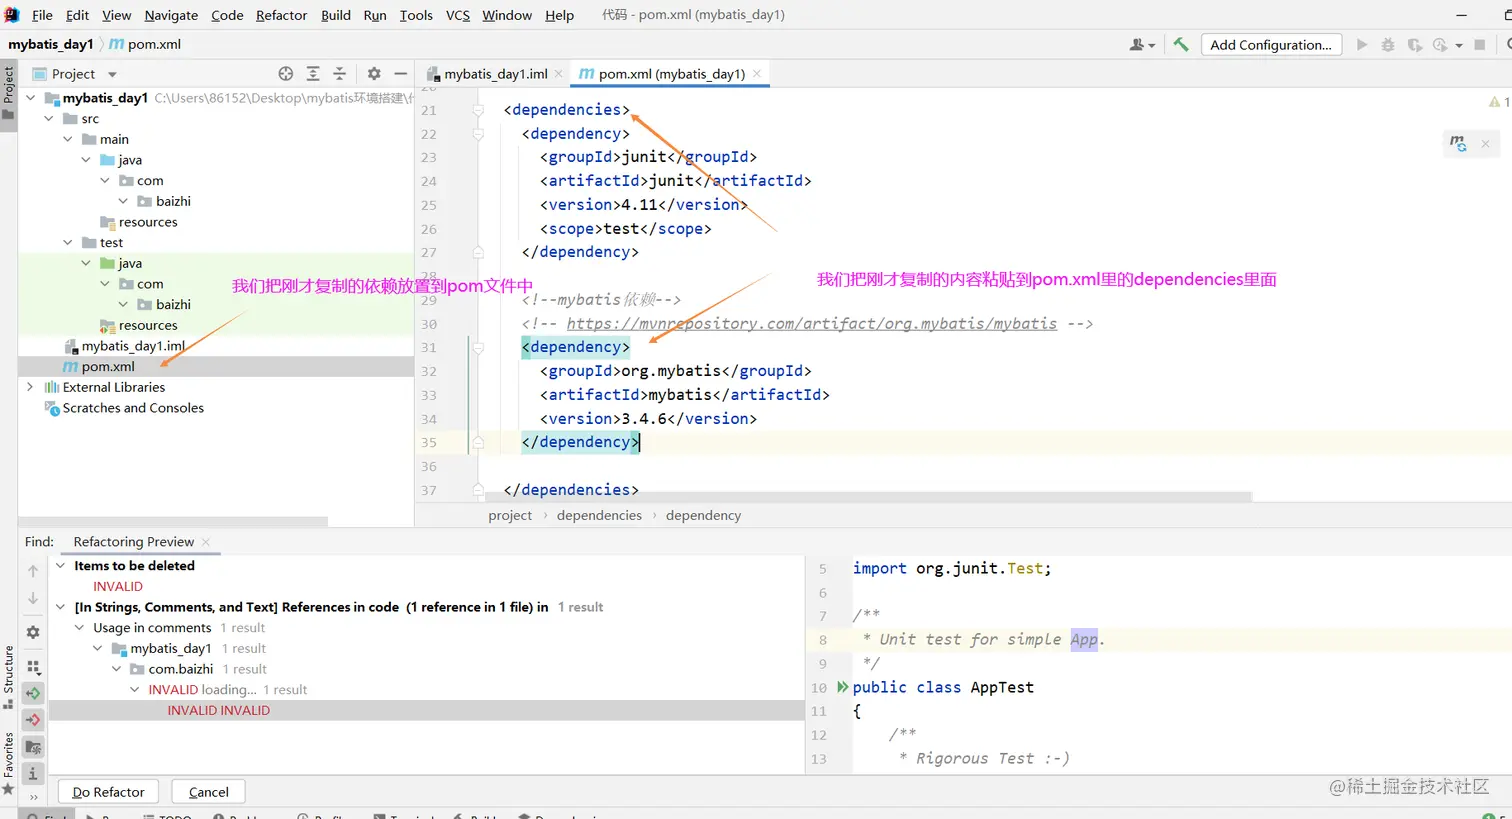Screen dimensions: 1512x819
Task: Open the File menu
Action: [x=42, y=15]
